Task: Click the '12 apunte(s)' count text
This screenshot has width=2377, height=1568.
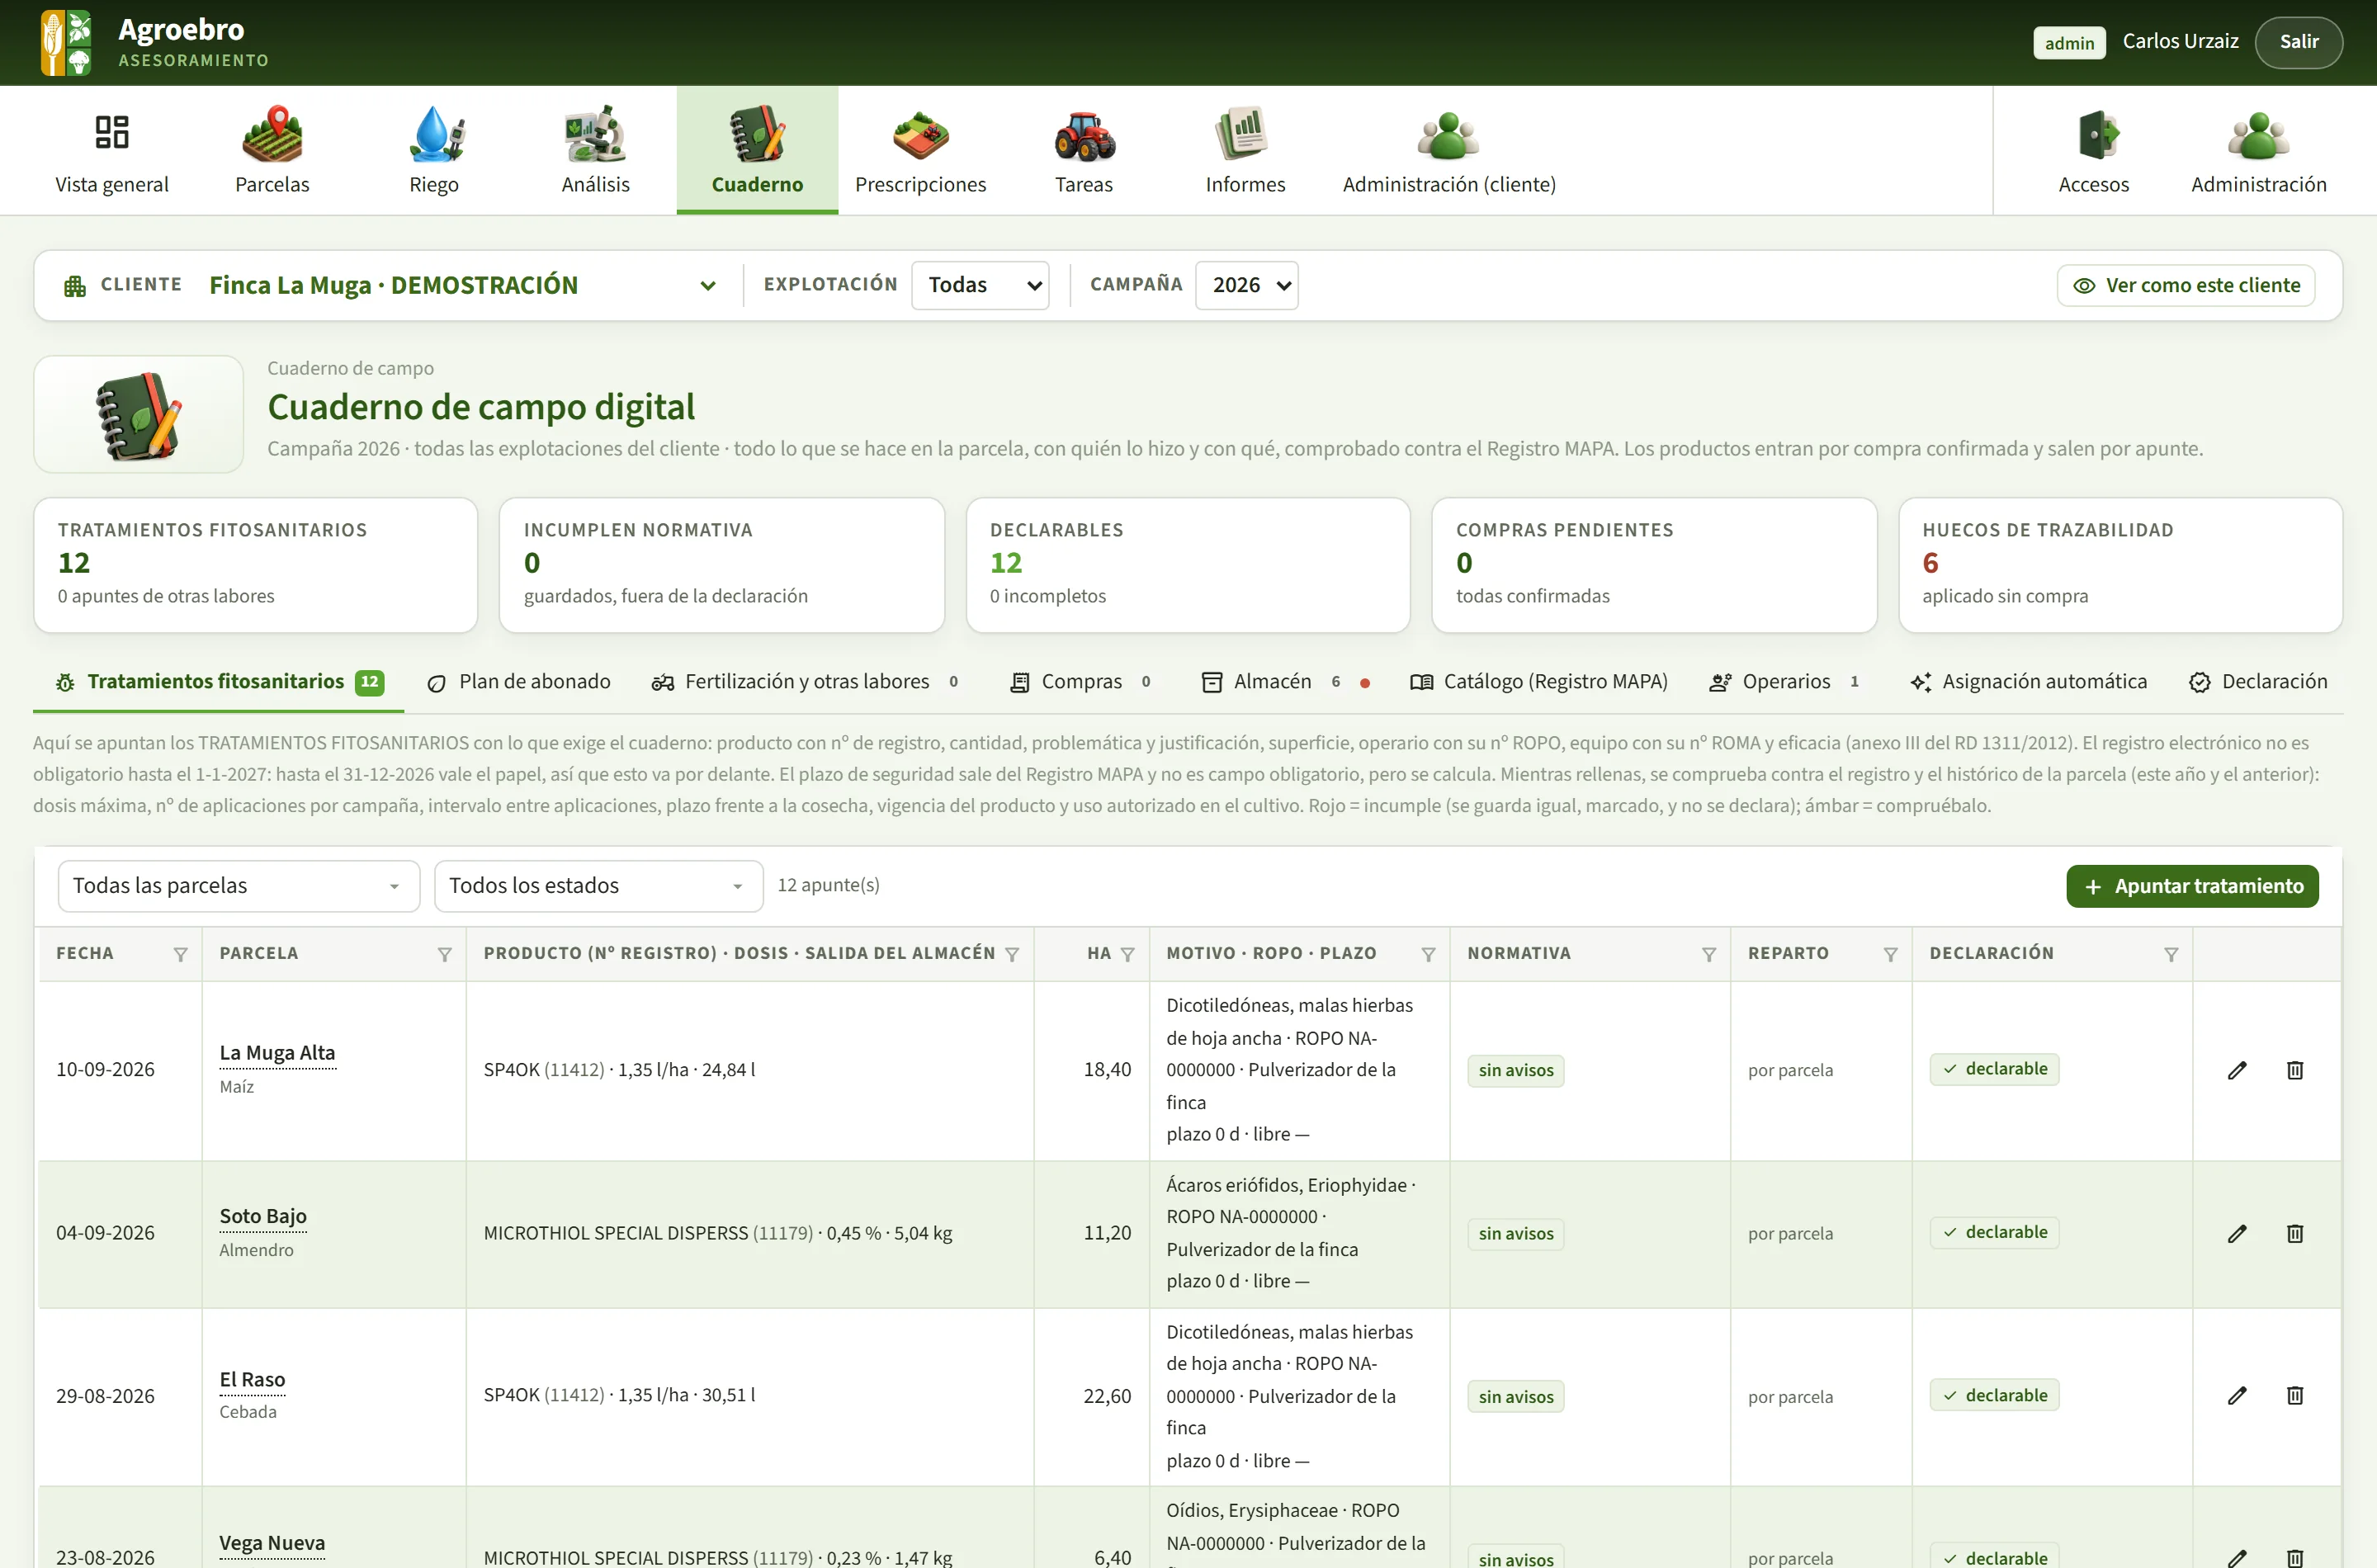Action: pyautogui.click(x=829, y=886)
